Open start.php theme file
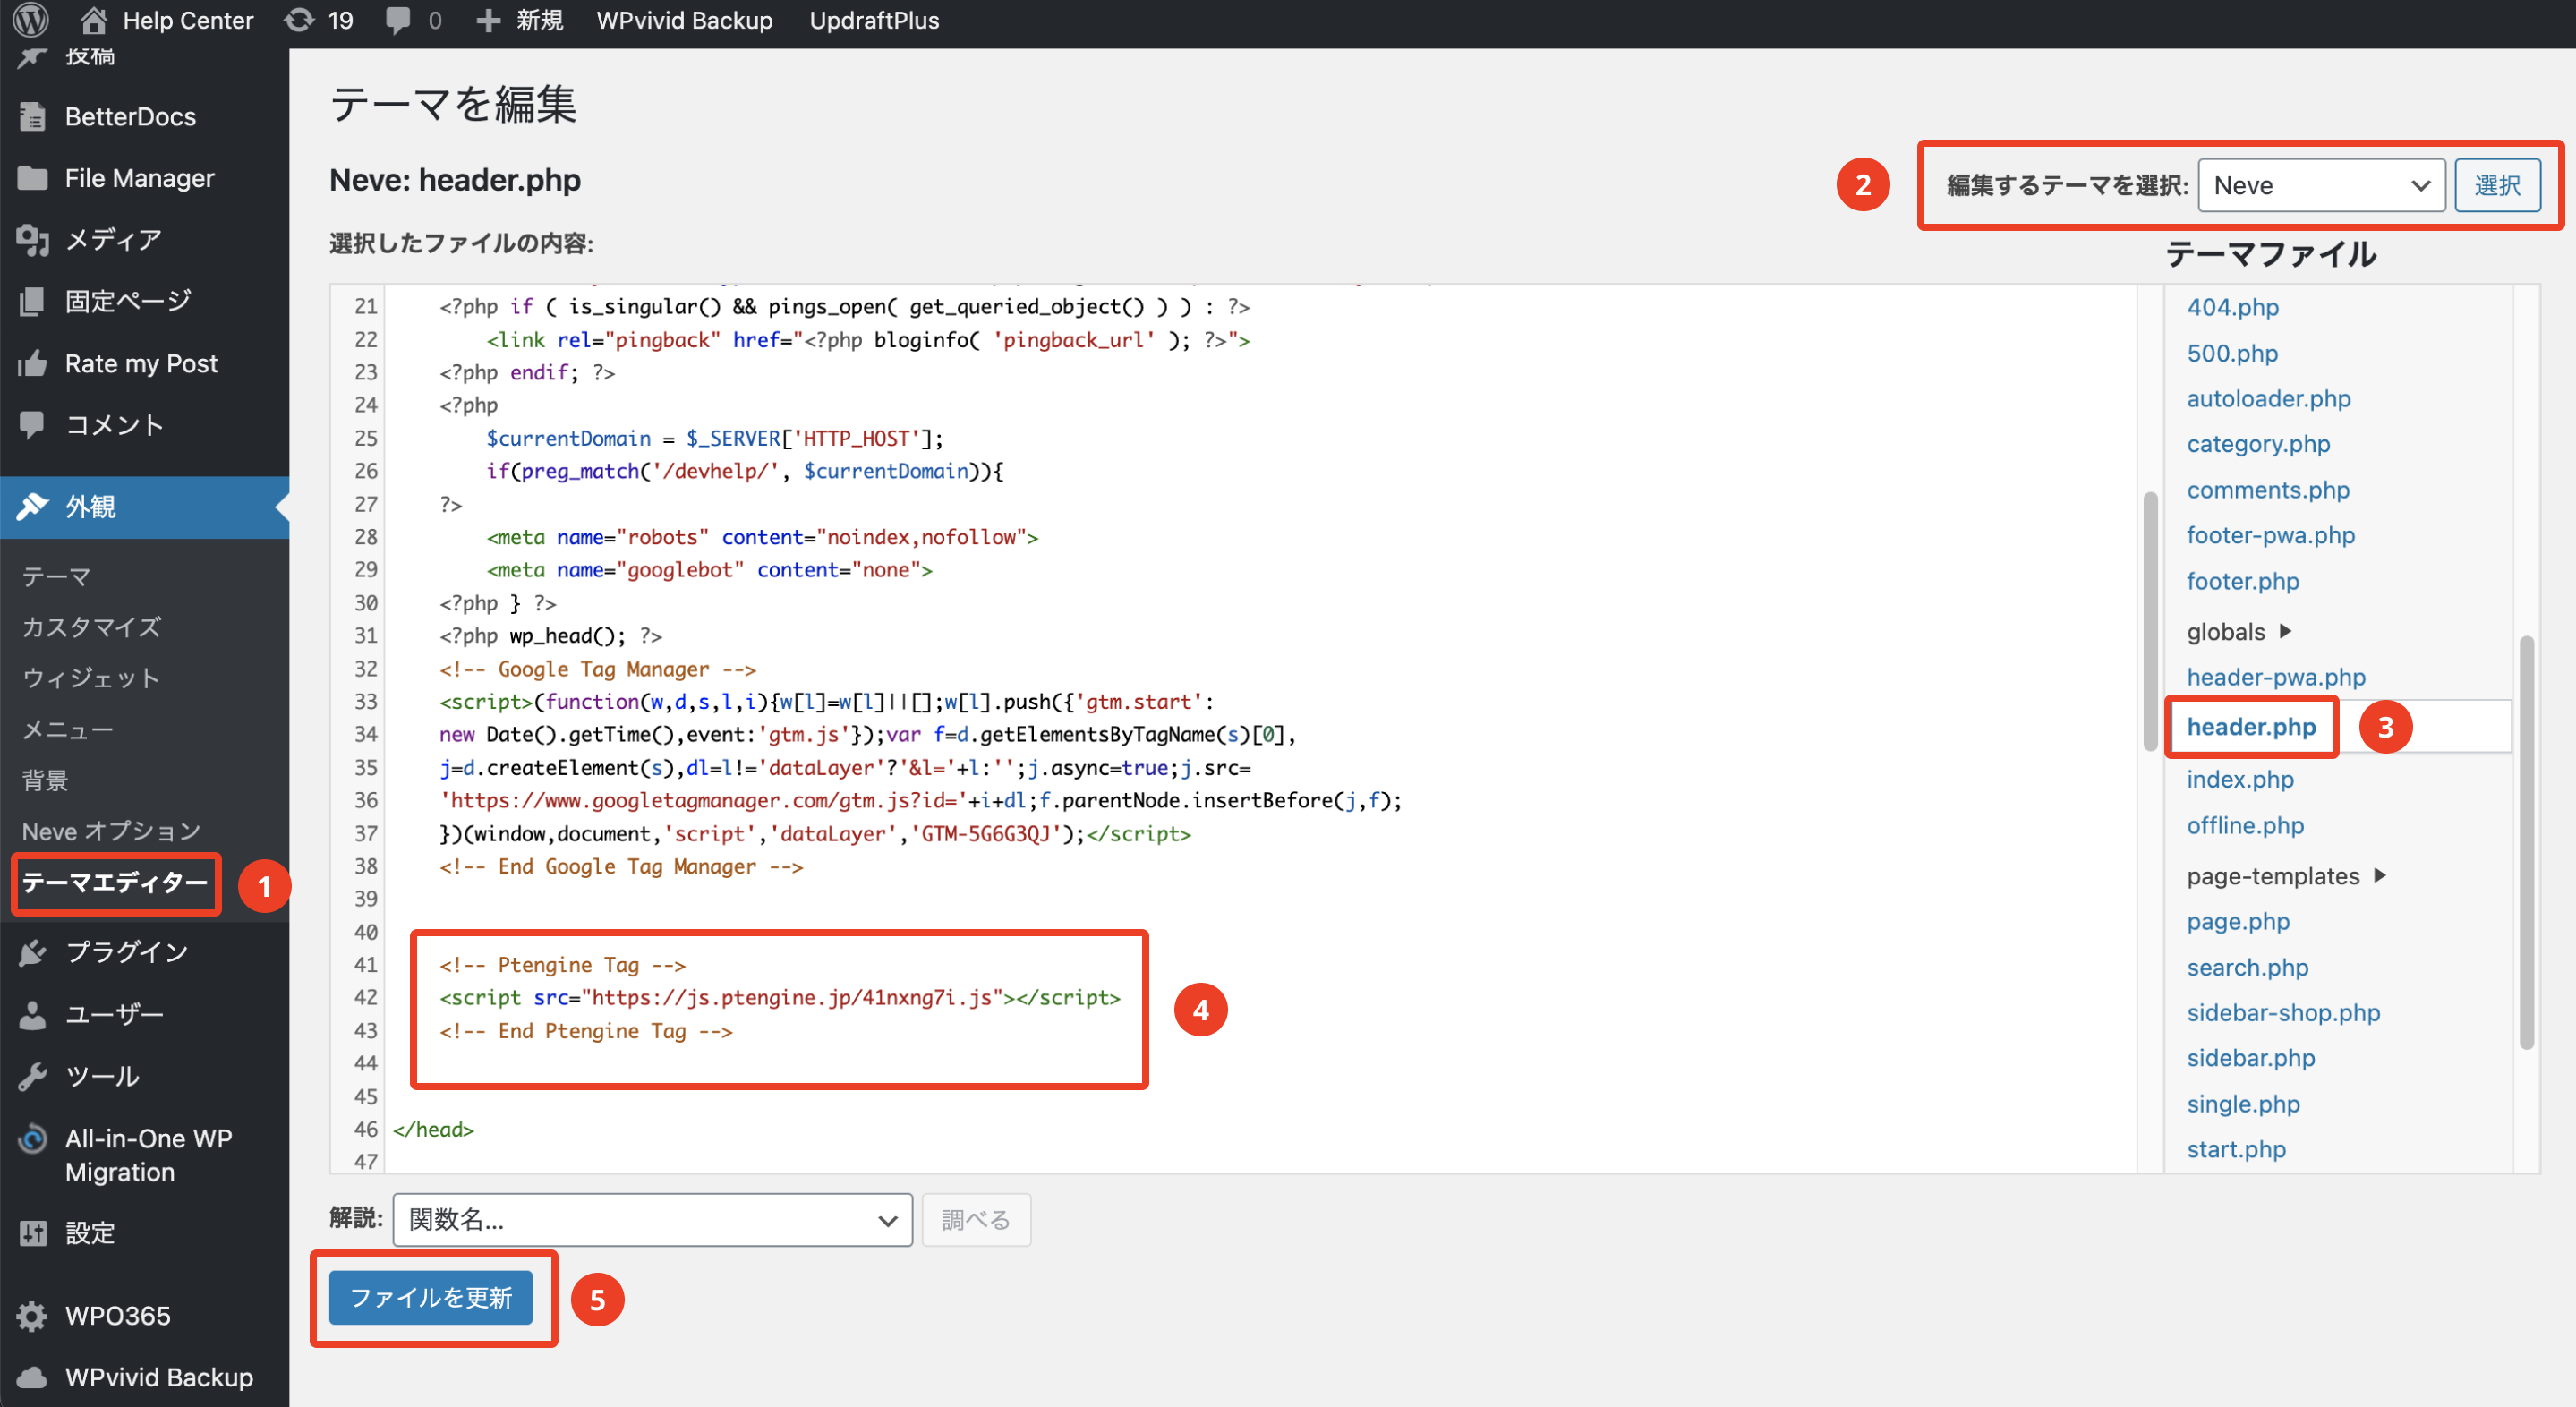 [2236, 1149]
